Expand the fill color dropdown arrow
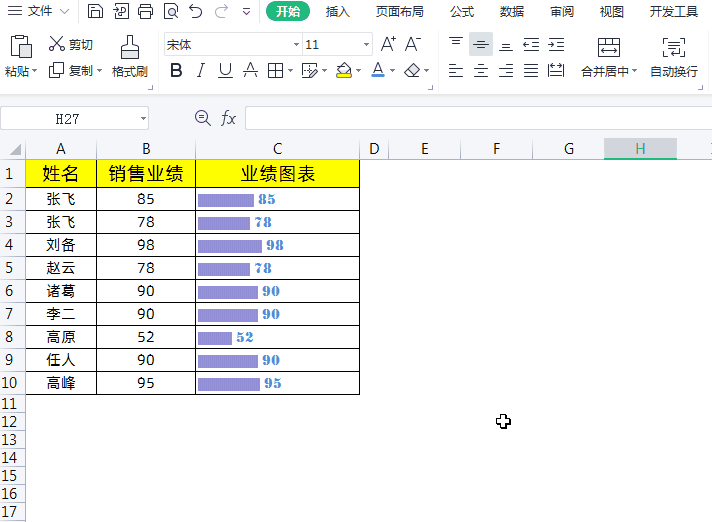Viewport: 712px width, 522px height. [x=358, y=71]
